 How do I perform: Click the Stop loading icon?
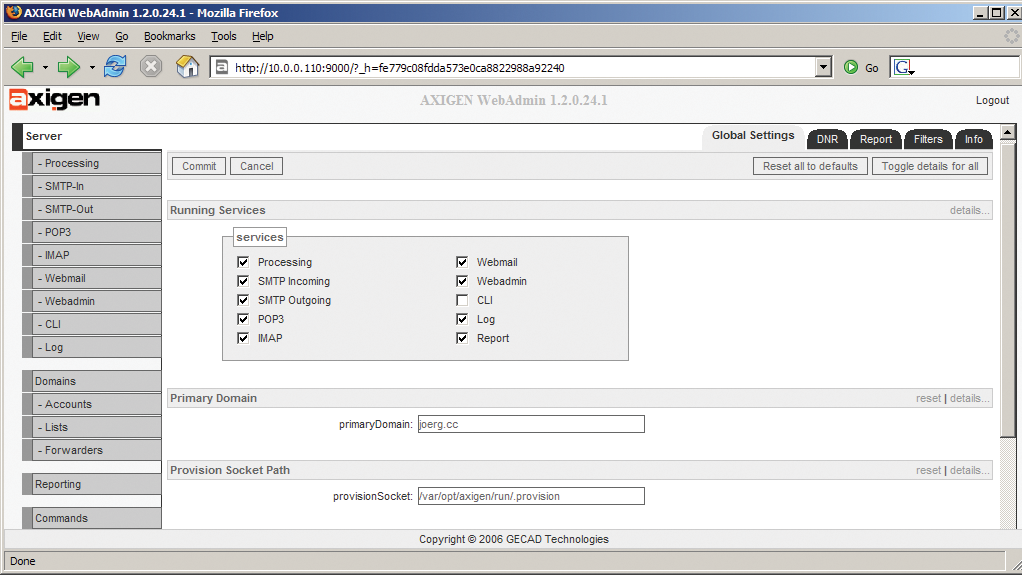click(151, 66)
